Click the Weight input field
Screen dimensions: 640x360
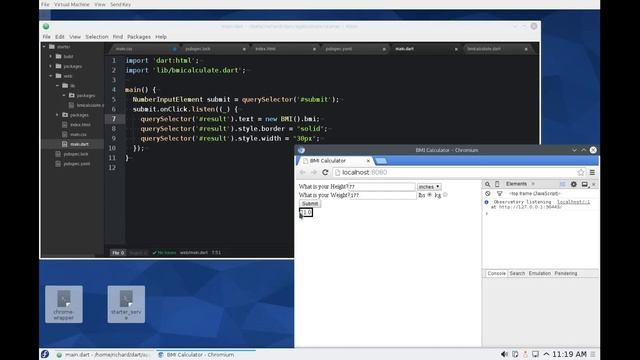tap(383, 196)
